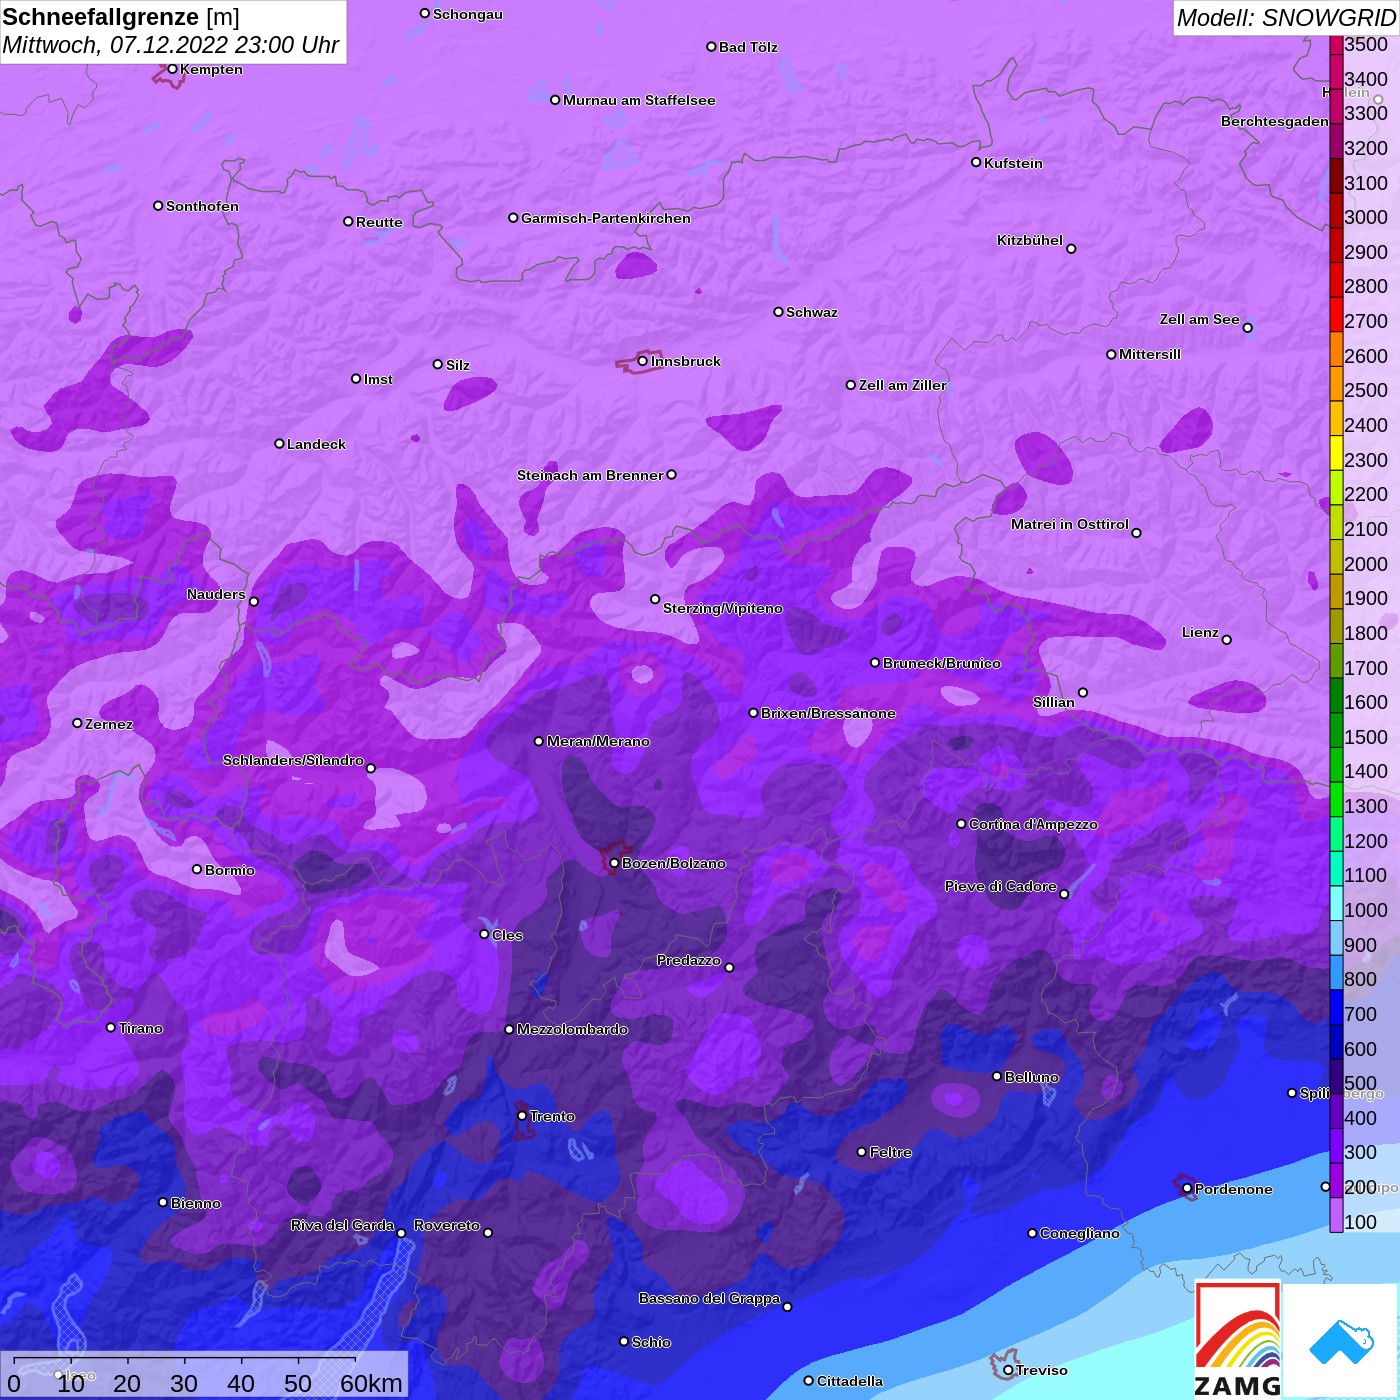Screen dimensions: 1400x1400
Task: Click the 3500 legend color swatch
Action: pos(1336,45)
